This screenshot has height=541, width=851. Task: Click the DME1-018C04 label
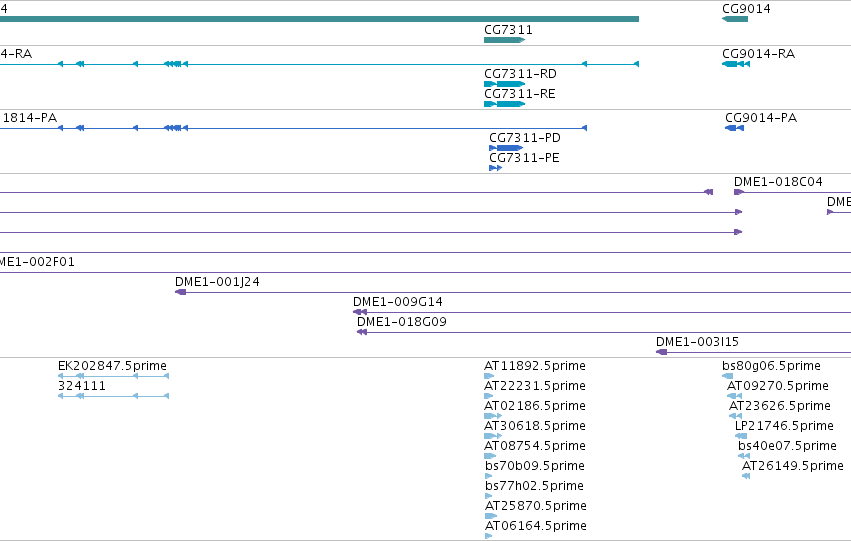point(778,182)
